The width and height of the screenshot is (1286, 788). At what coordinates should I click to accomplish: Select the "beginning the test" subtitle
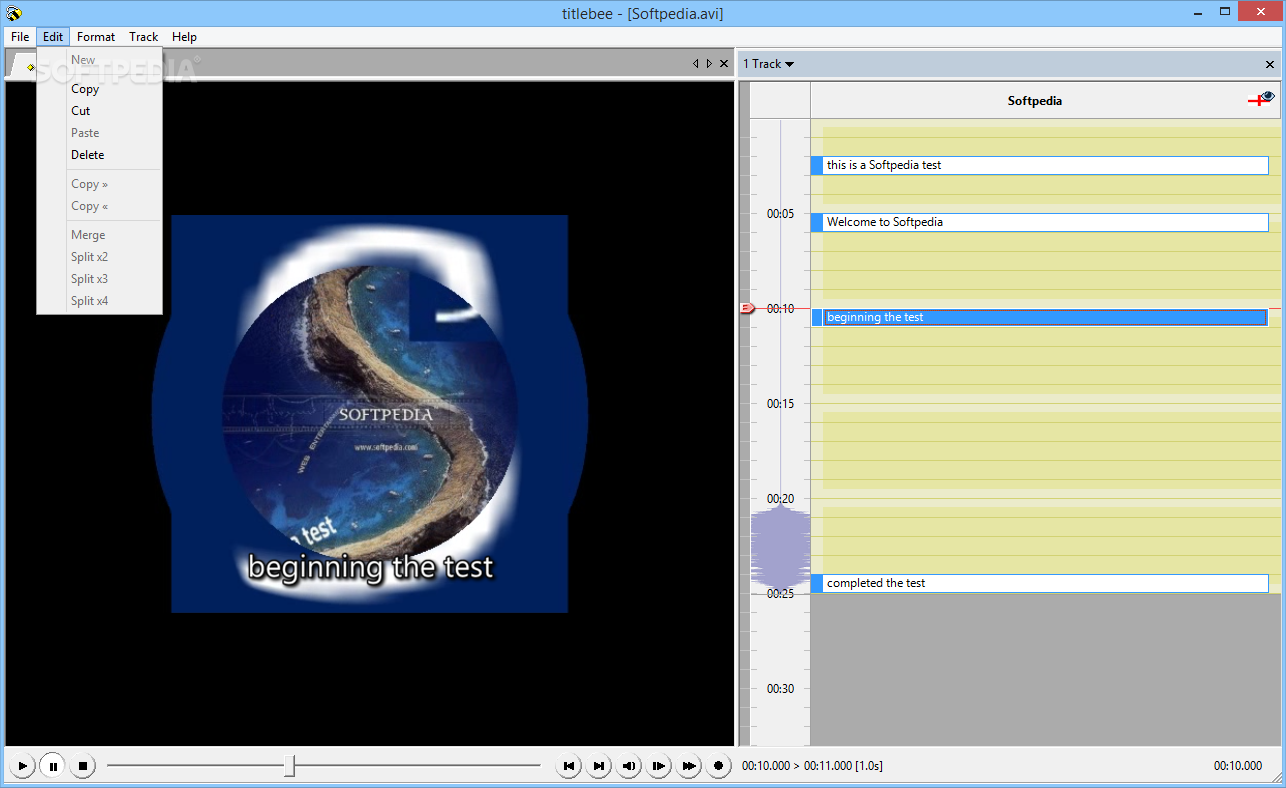(1040, 317)
